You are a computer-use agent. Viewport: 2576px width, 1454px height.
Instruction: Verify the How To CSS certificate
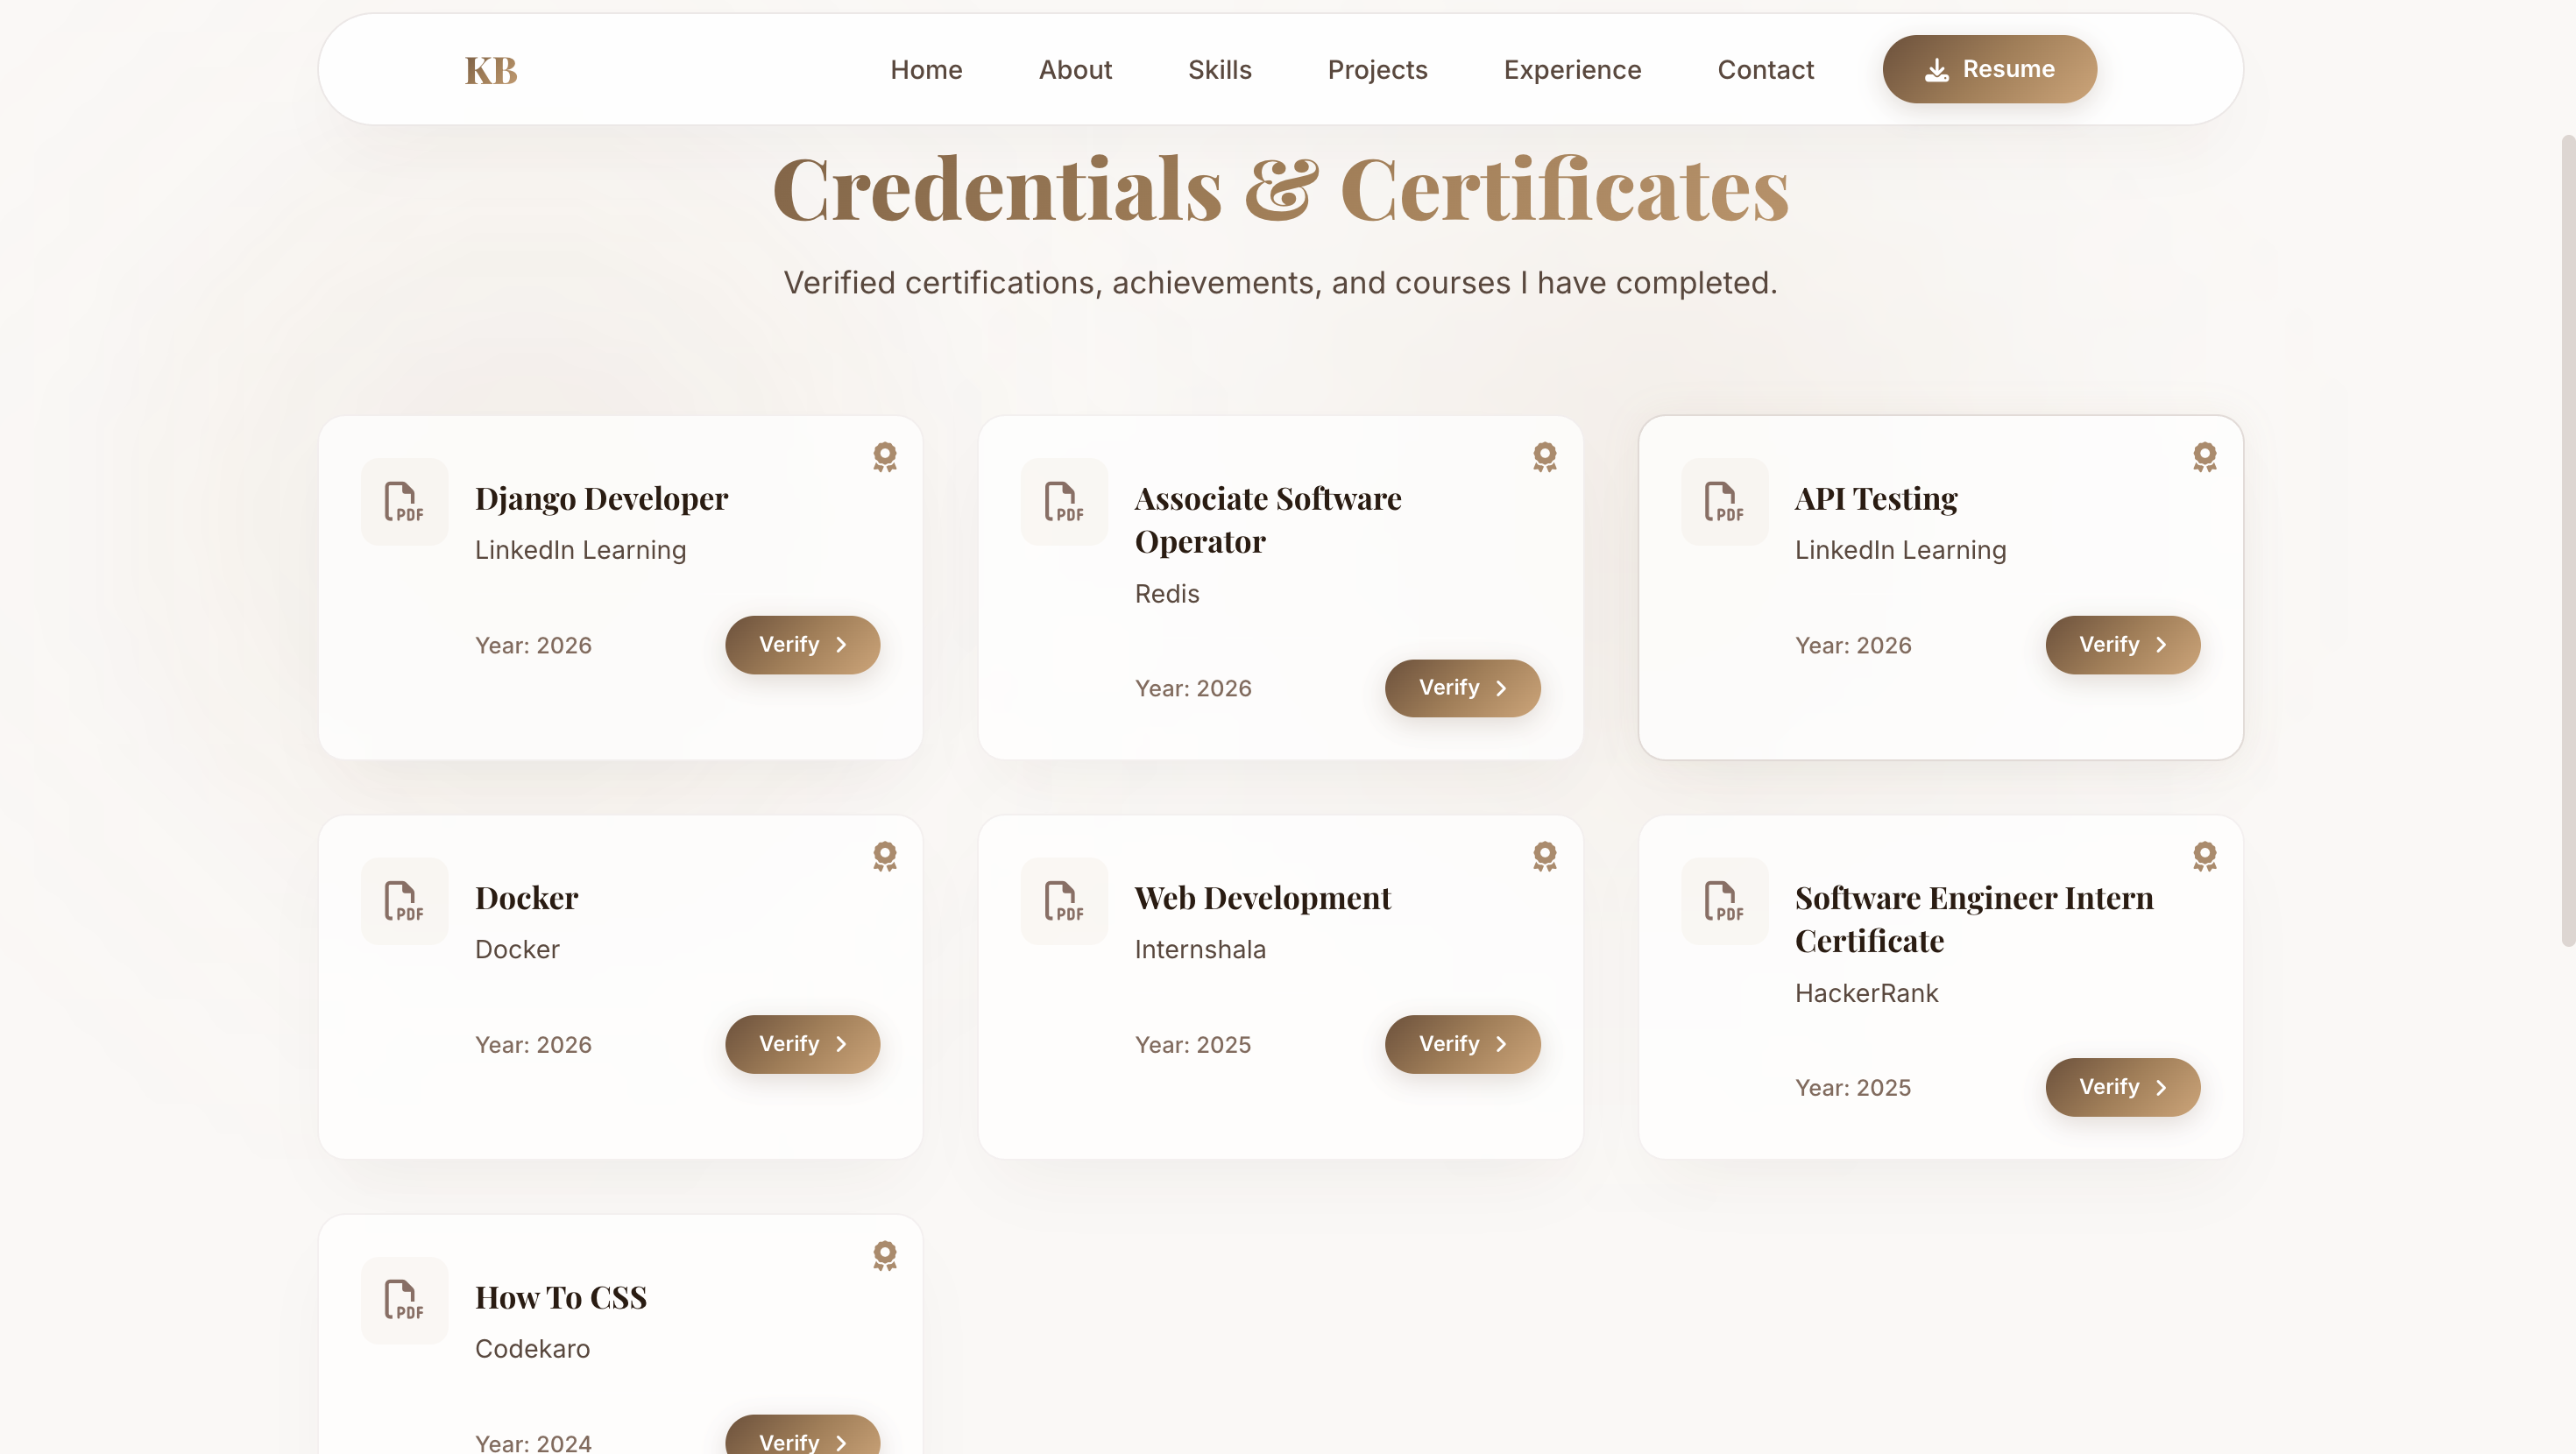click(802, 1436)
